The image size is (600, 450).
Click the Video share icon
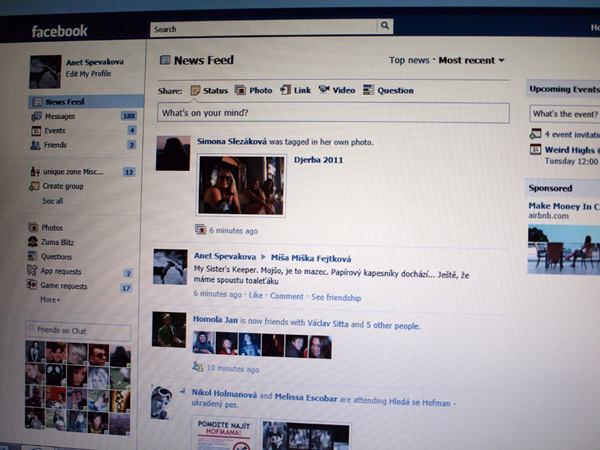point(324,90)
